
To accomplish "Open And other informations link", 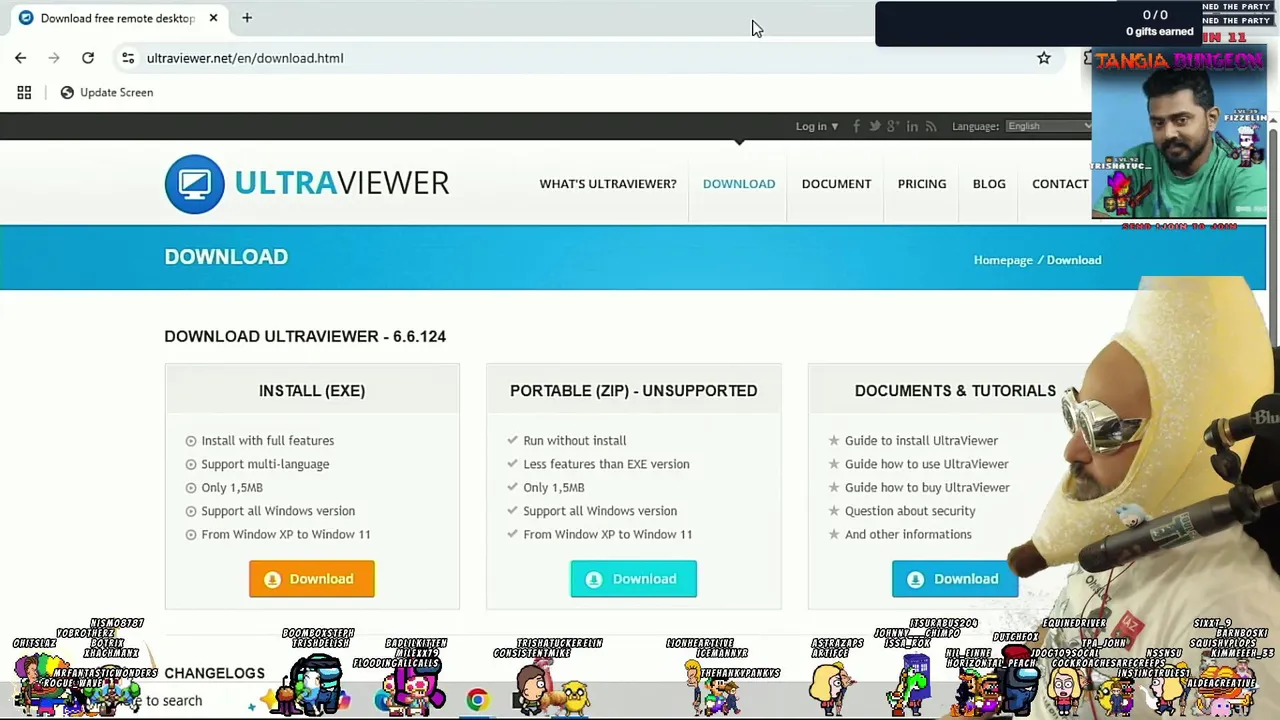I will [x=908, y=534].
